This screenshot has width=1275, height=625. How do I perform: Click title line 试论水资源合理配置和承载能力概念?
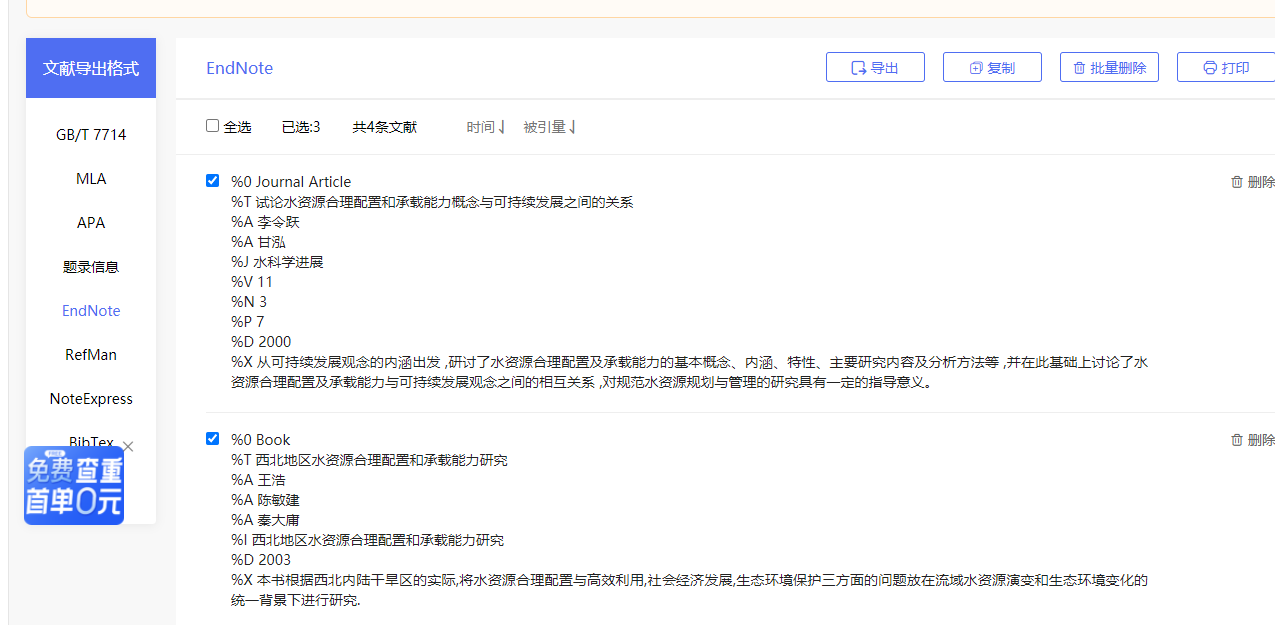[x=432, y=202]
